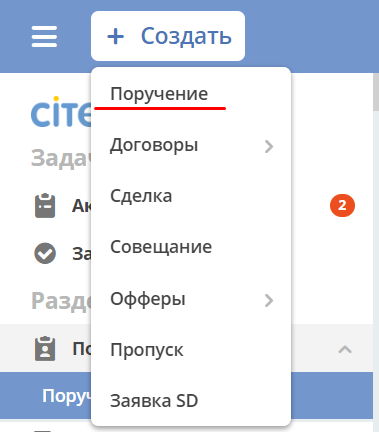The height and width of the screenshot is (432, 379).
Task: Expand the Офферы chevron arrow
Action: (269, 300)
